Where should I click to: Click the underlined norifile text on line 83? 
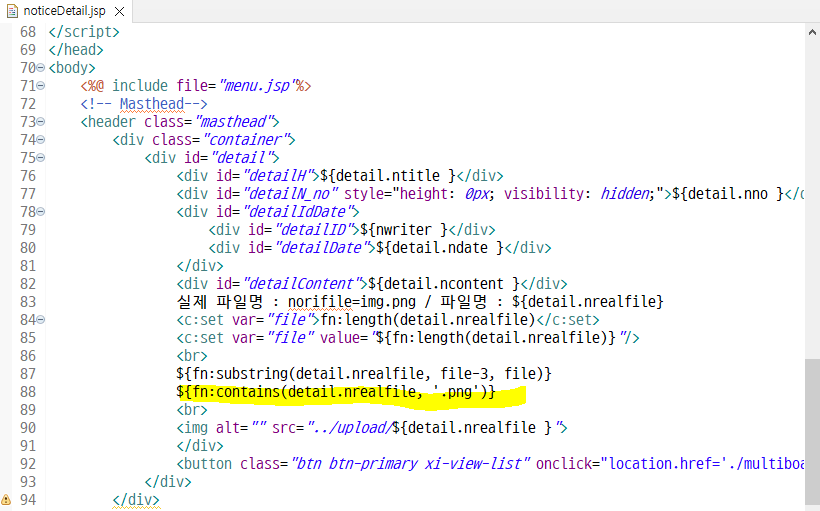point(319,302)
